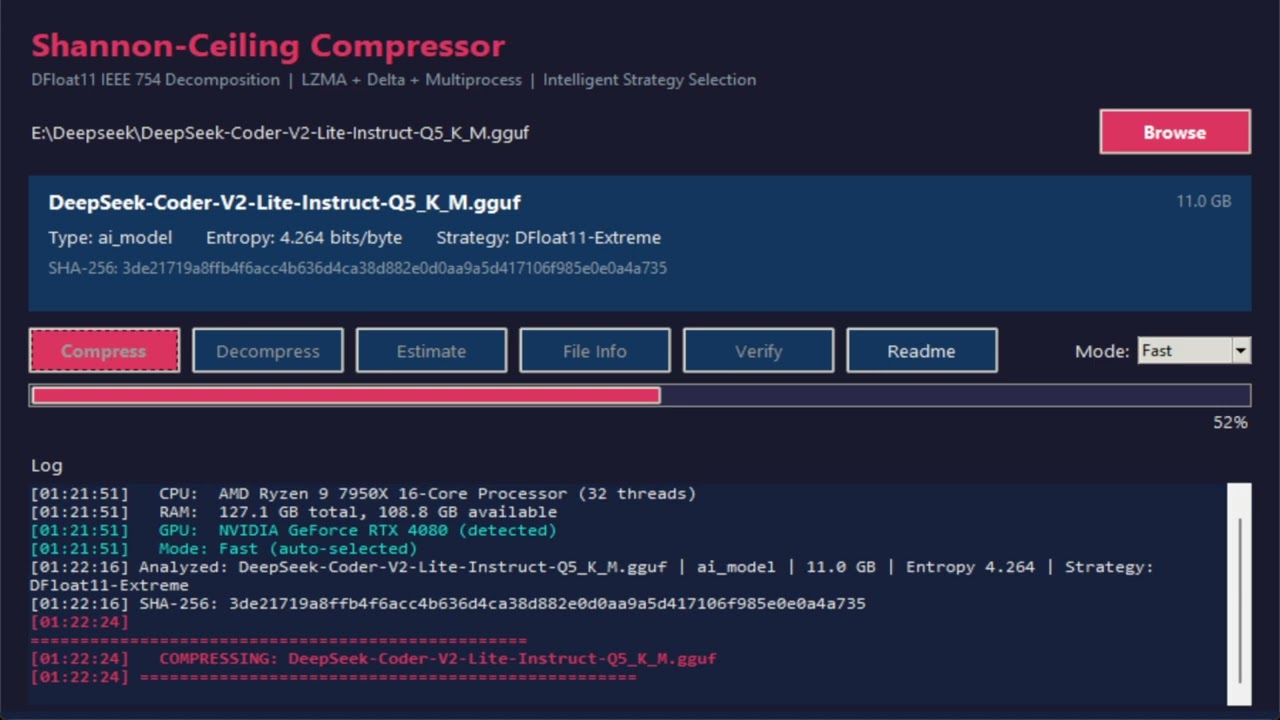The width and height of the screenshot is (1280, 720).
Task: Click the Decompress button
Action: (268, 351)
